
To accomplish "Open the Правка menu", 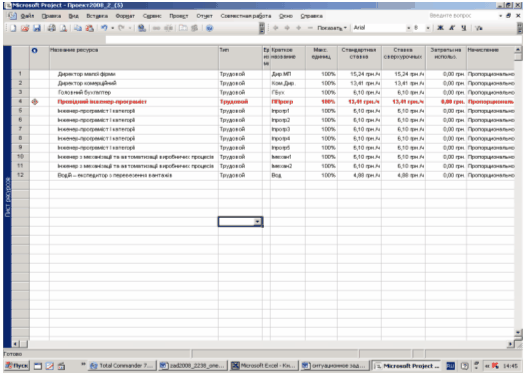I will (51, 16).
